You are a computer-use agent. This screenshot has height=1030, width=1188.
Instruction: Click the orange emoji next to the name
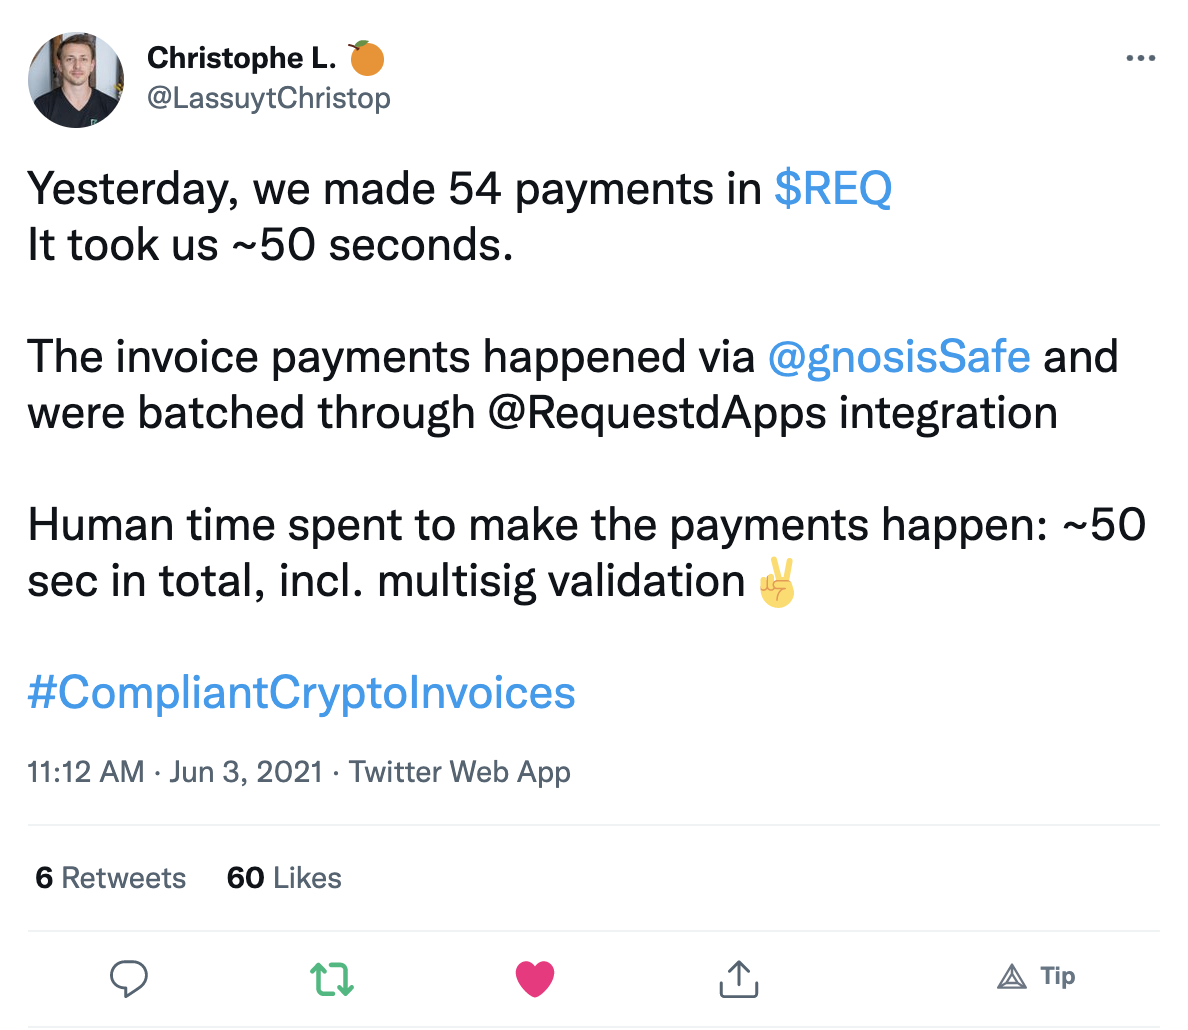(x=367, y=59)
